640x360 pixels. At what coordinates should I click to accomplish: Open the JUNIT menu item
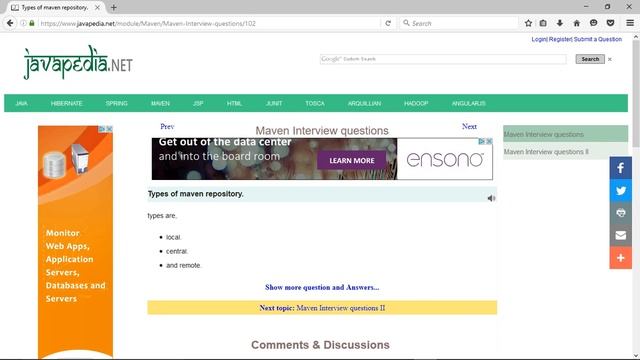click(274, 104)
